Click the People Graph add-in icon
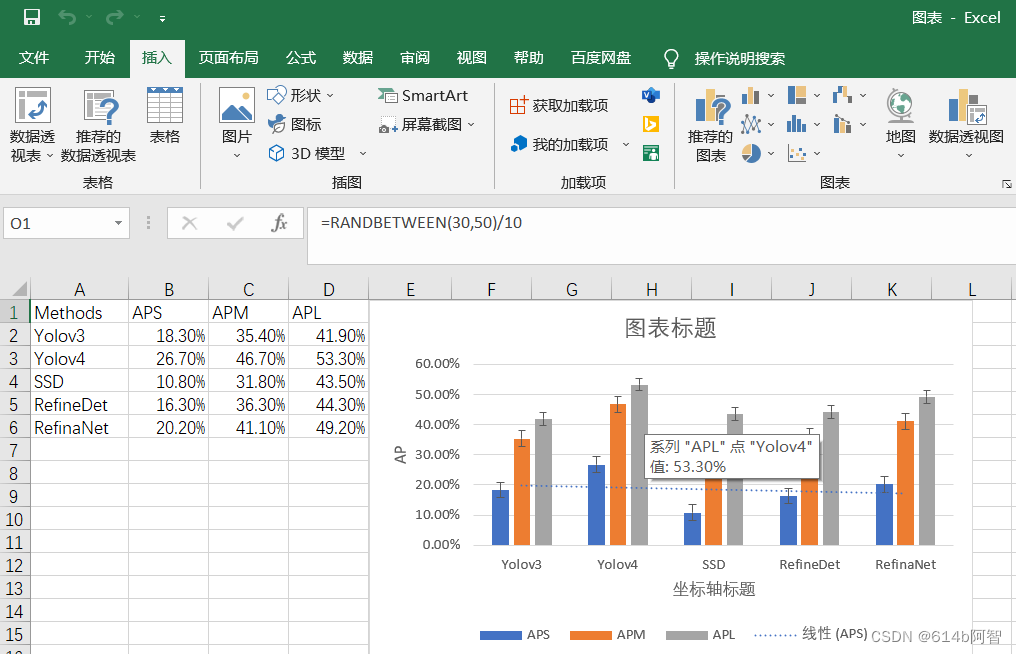 (651, 153)
